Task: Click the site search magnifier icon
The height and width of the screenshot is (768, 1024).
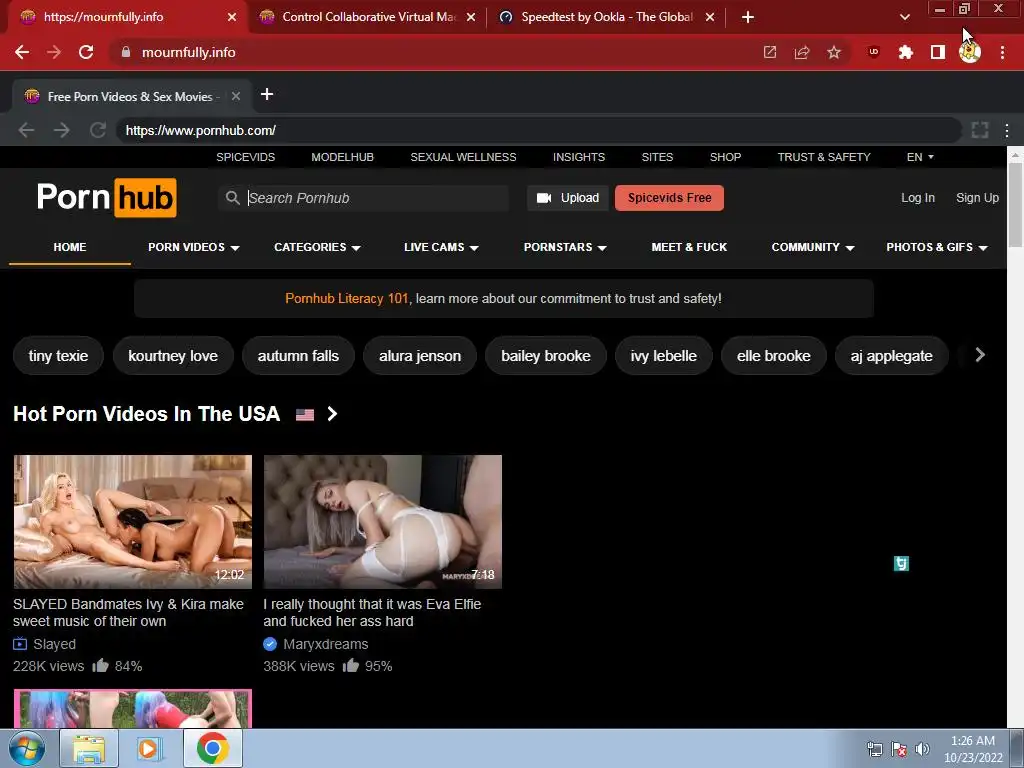Action: [232, 197]
